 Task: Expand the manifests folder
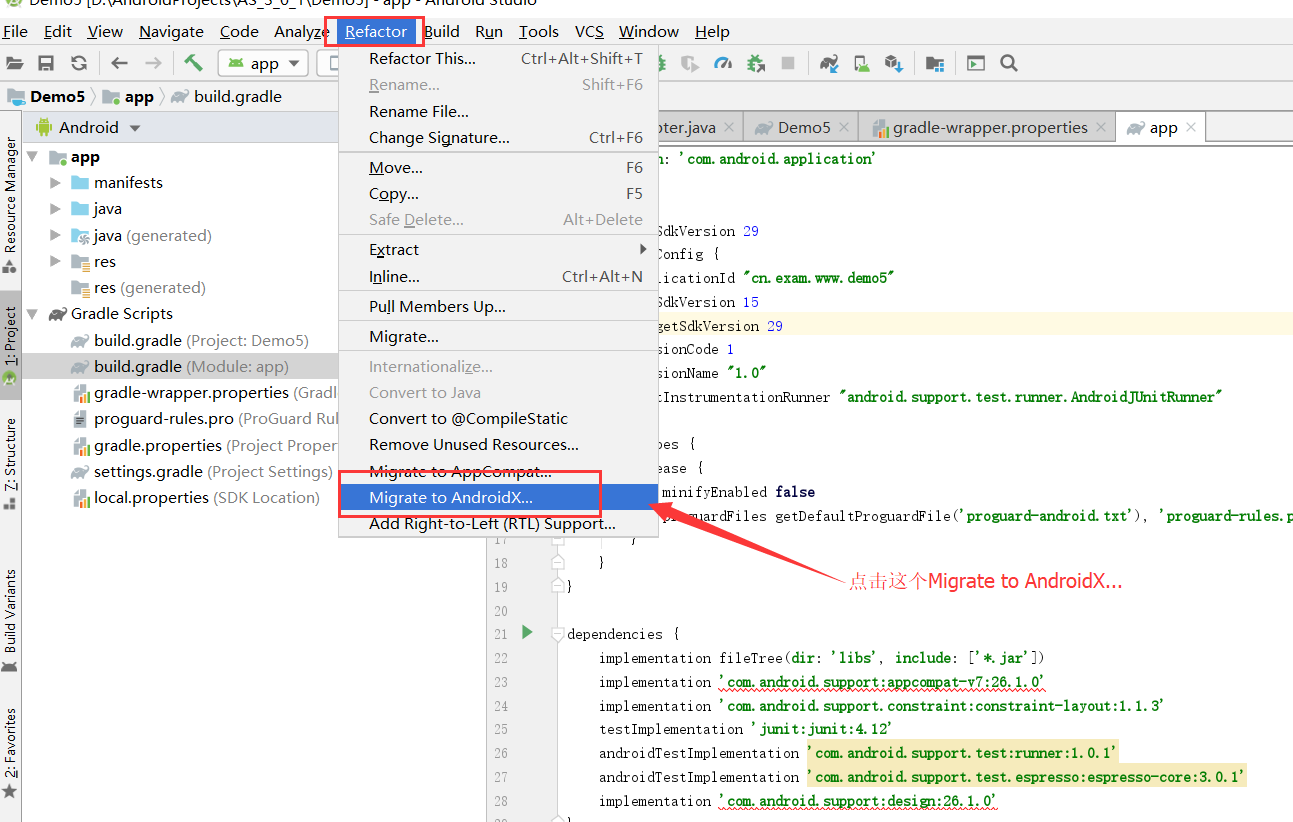coord(56,183)
